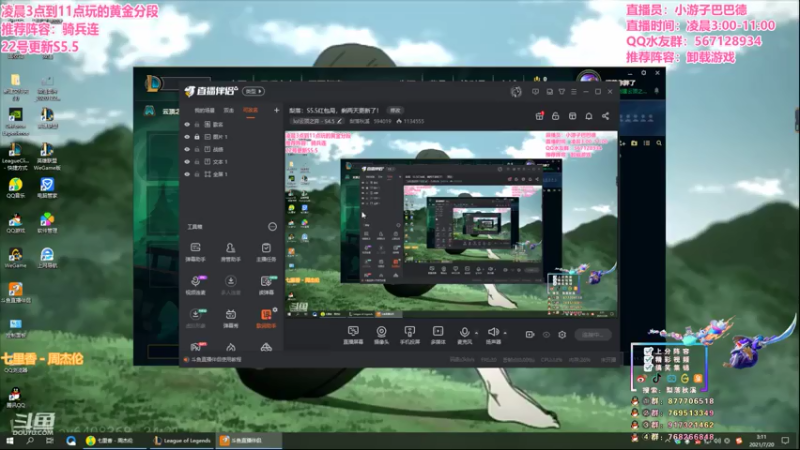This screenshot has width=800, height=450.
Task: Toggle preview eye icon beside settings gear
Action: pyautogui.click(x=546, y=335)
